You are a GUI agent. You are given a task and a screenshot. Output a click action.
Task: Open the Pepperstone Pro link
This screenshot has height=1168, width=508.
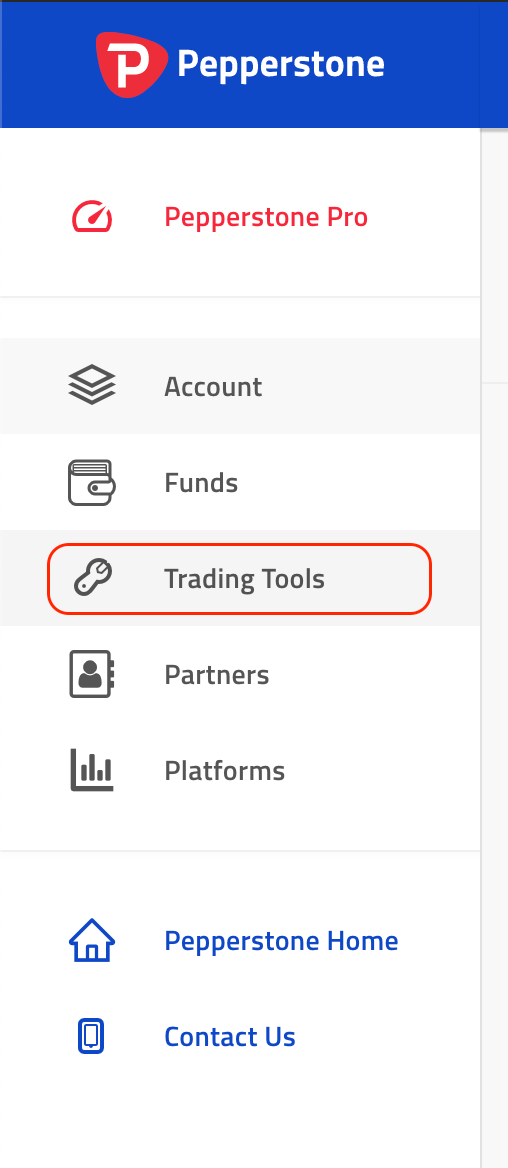[x=266, y=218]
